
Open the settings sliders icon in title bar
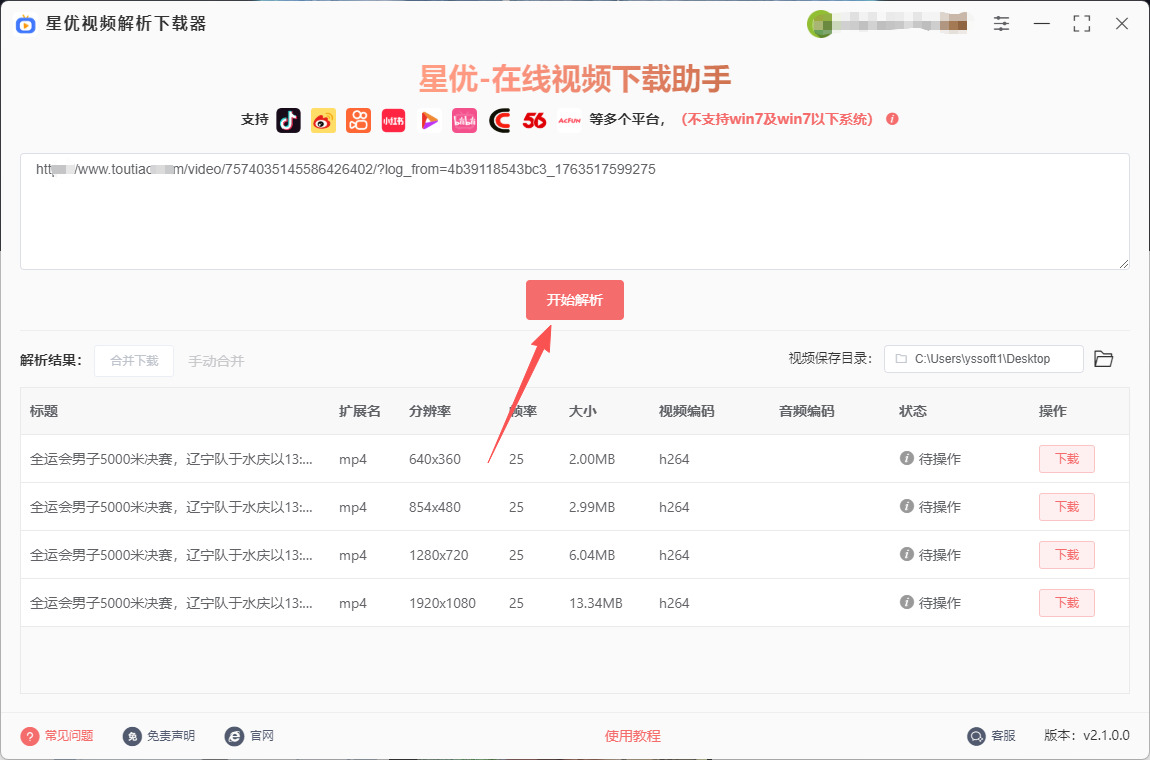(1002, 23)
